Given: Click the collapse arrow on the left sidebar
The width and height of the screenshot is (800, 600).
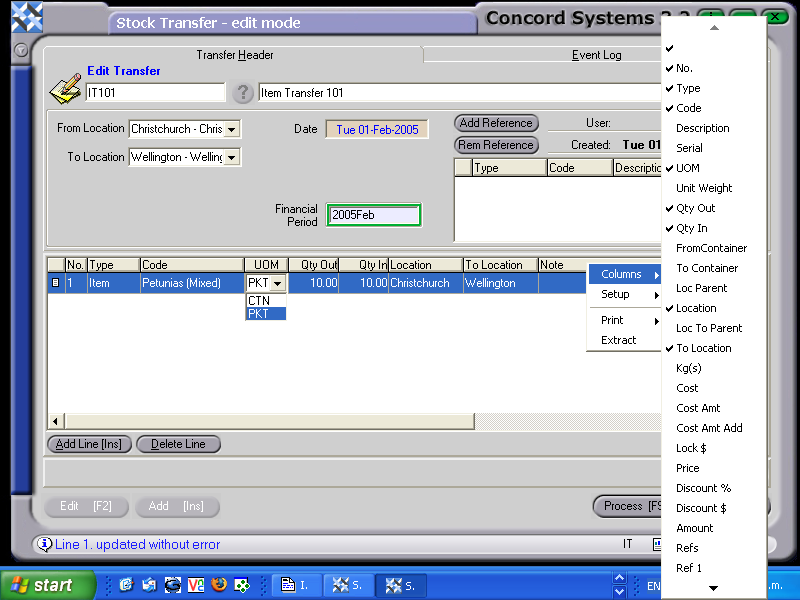Looking at the screenshot, I should tap(21, 51).
